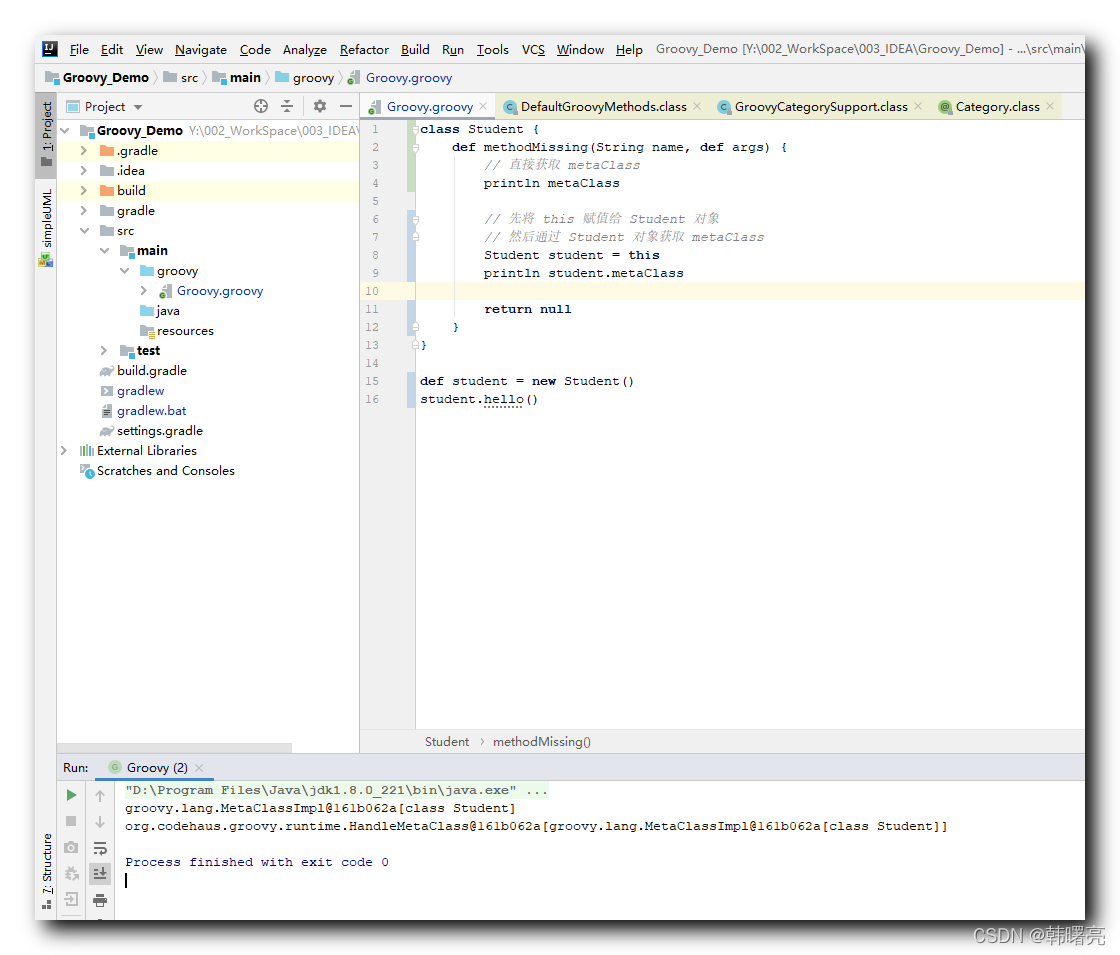Fold methodMissing method at line 2
Image resolution: width=1120 pixels, height=955 pixels.
415,148
